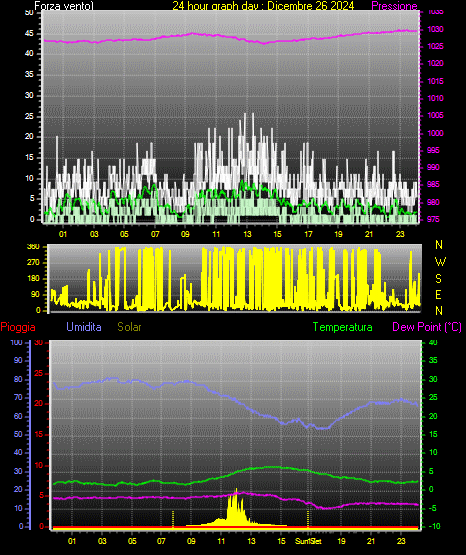Click the E wind direction label
The height and width of the screenshot is (555, 466).
(438, 295)
